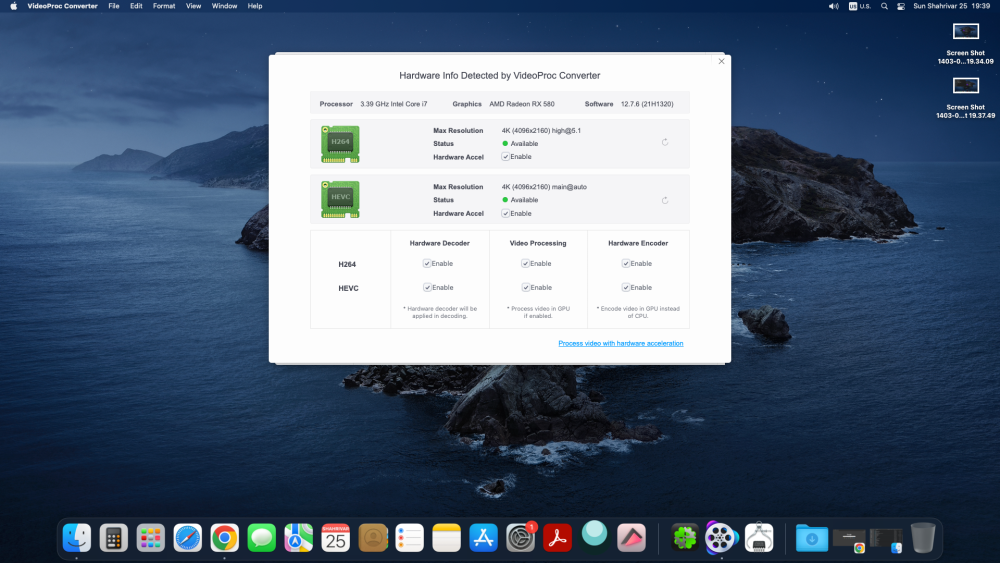Image resolution: width=1000 pixels, height=563 pixels.
Task: Disable H264 Hardware Decoder checkbox
Action: tap(427, 263)
